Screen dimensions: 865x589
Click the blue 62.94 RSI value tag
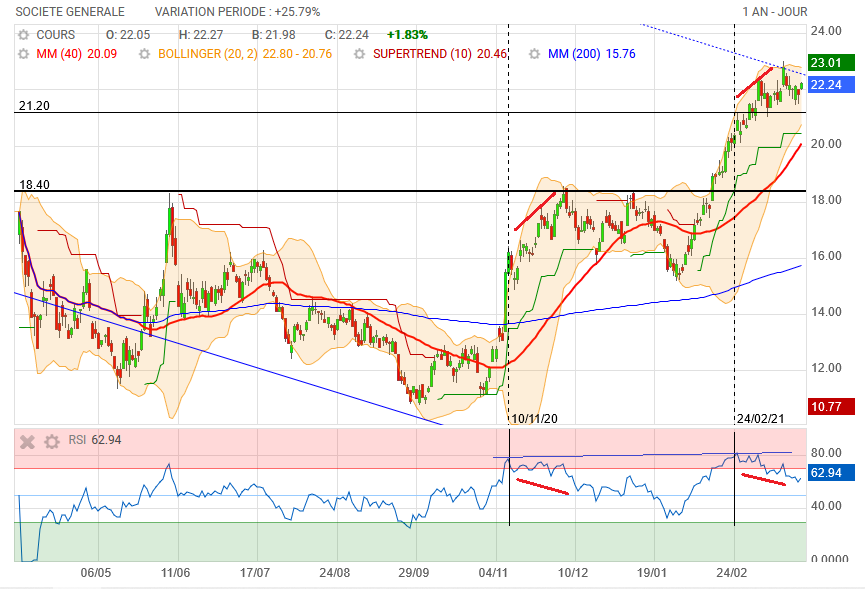[831, 473]
